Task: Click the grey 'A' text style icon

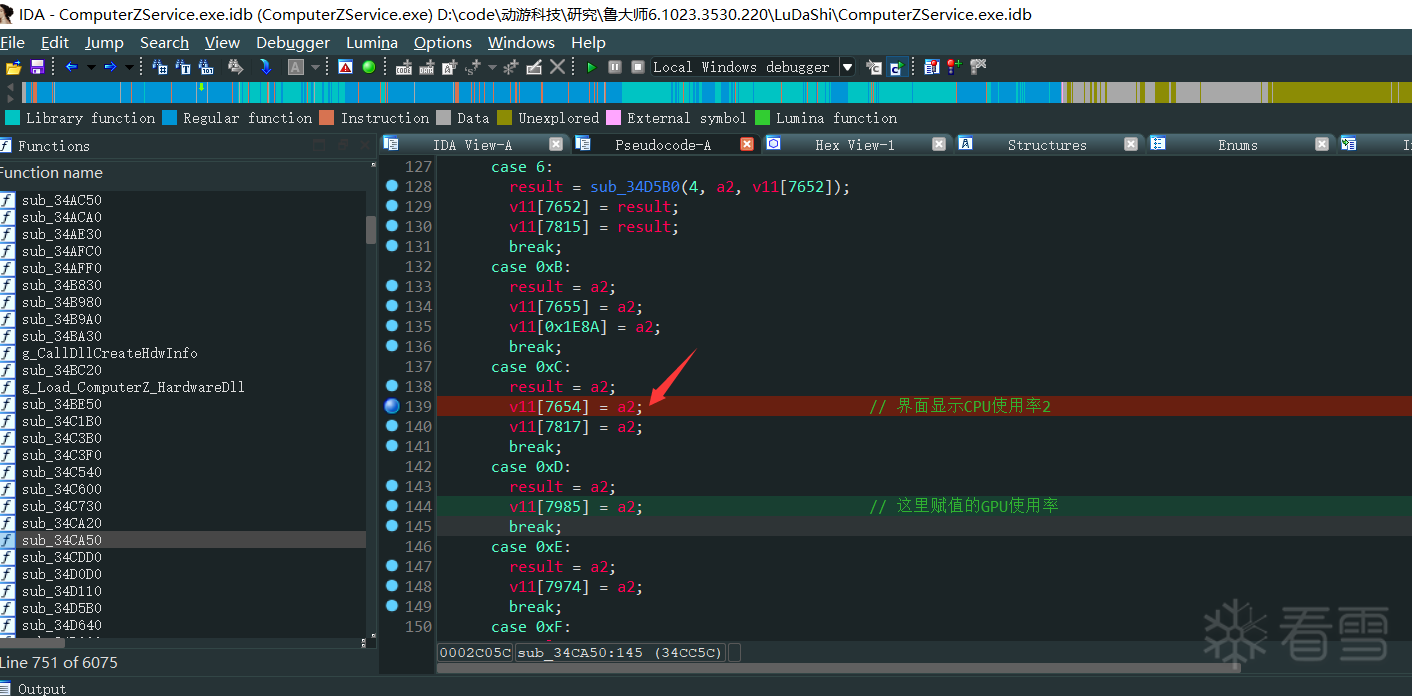Action: coord(296,67)
